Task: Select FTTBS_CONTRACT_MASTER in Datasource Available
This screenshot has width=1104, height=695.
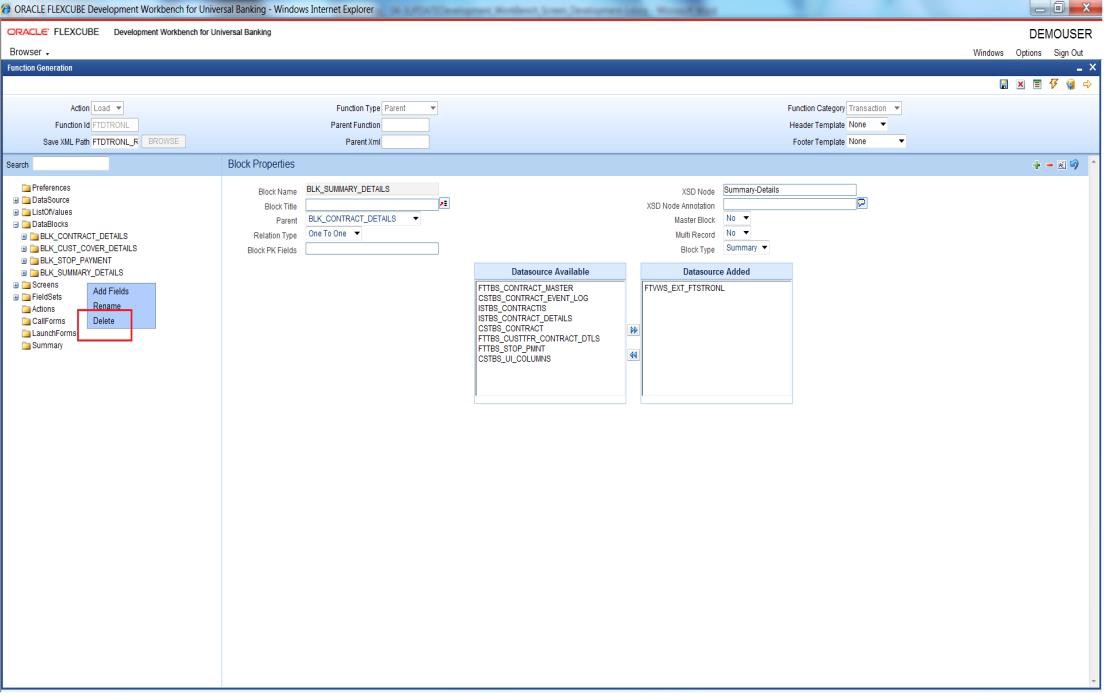Action: pos(525,288)
